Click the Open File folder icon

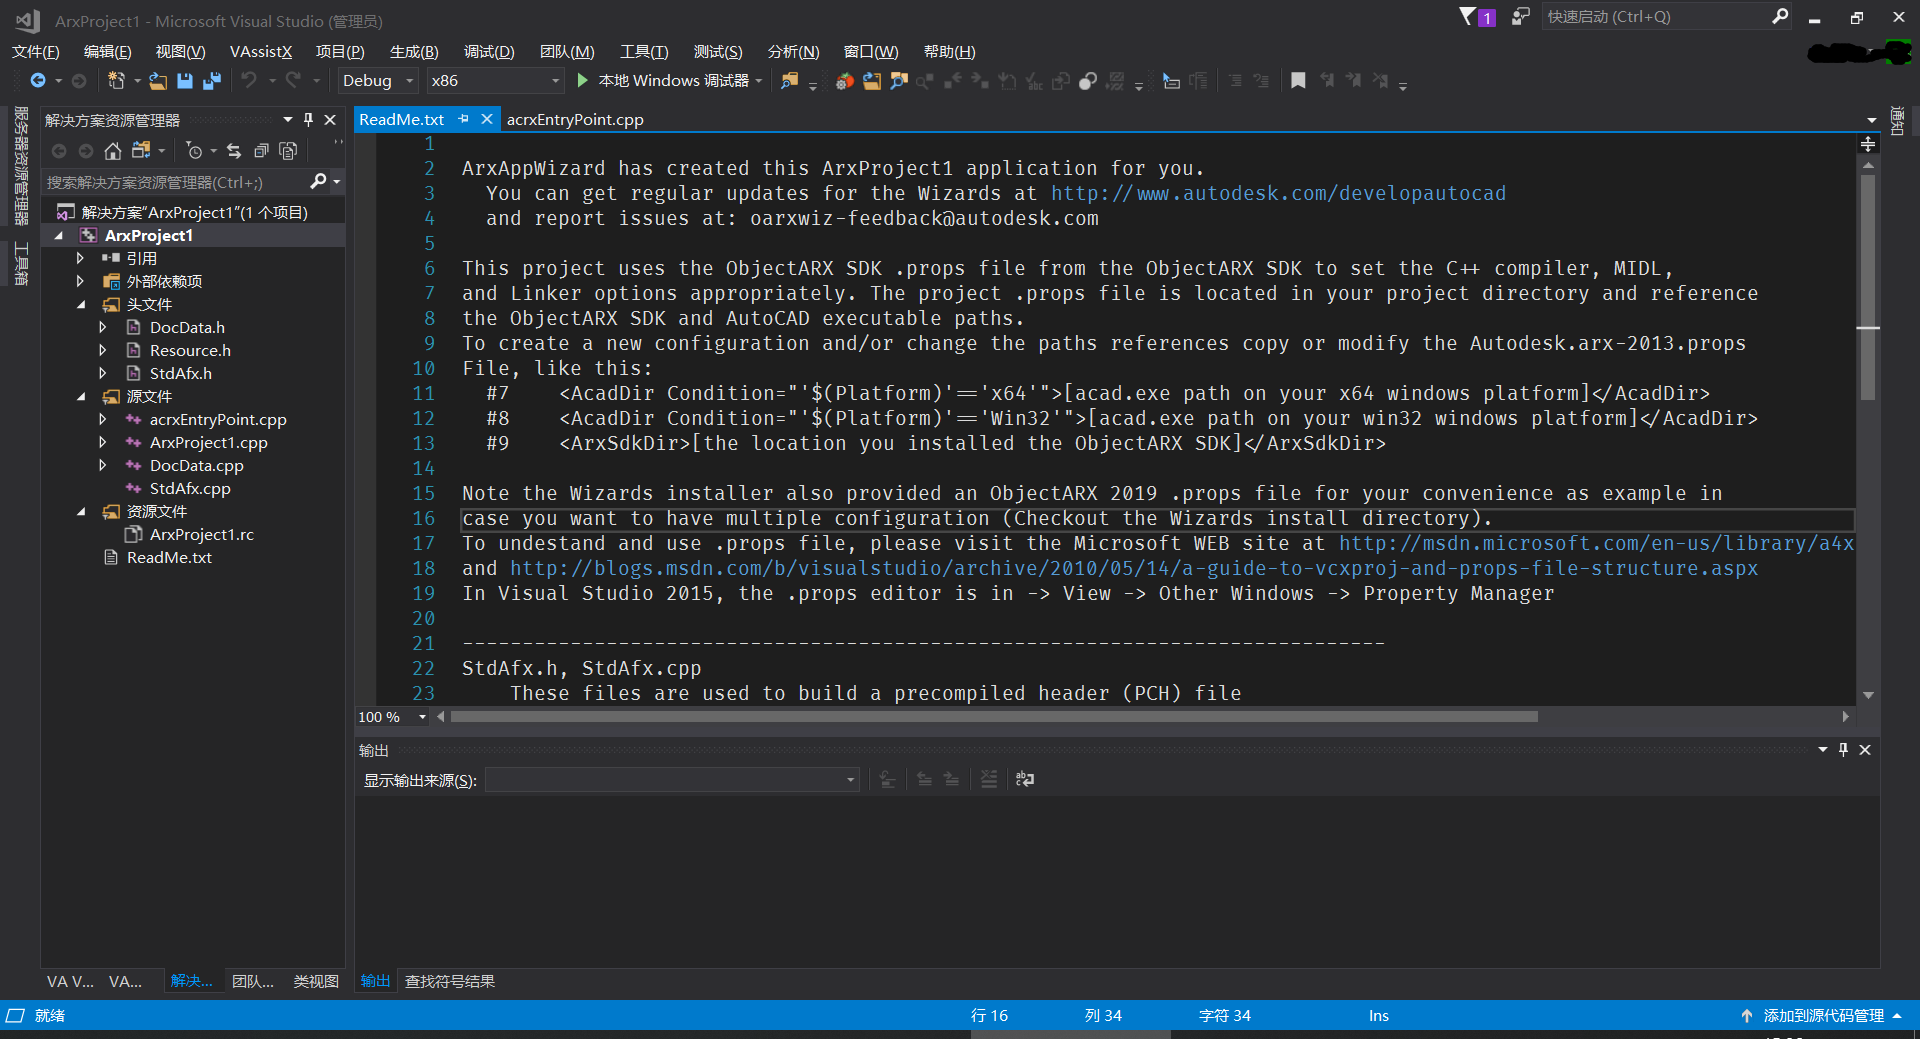[x=158, y=81]
